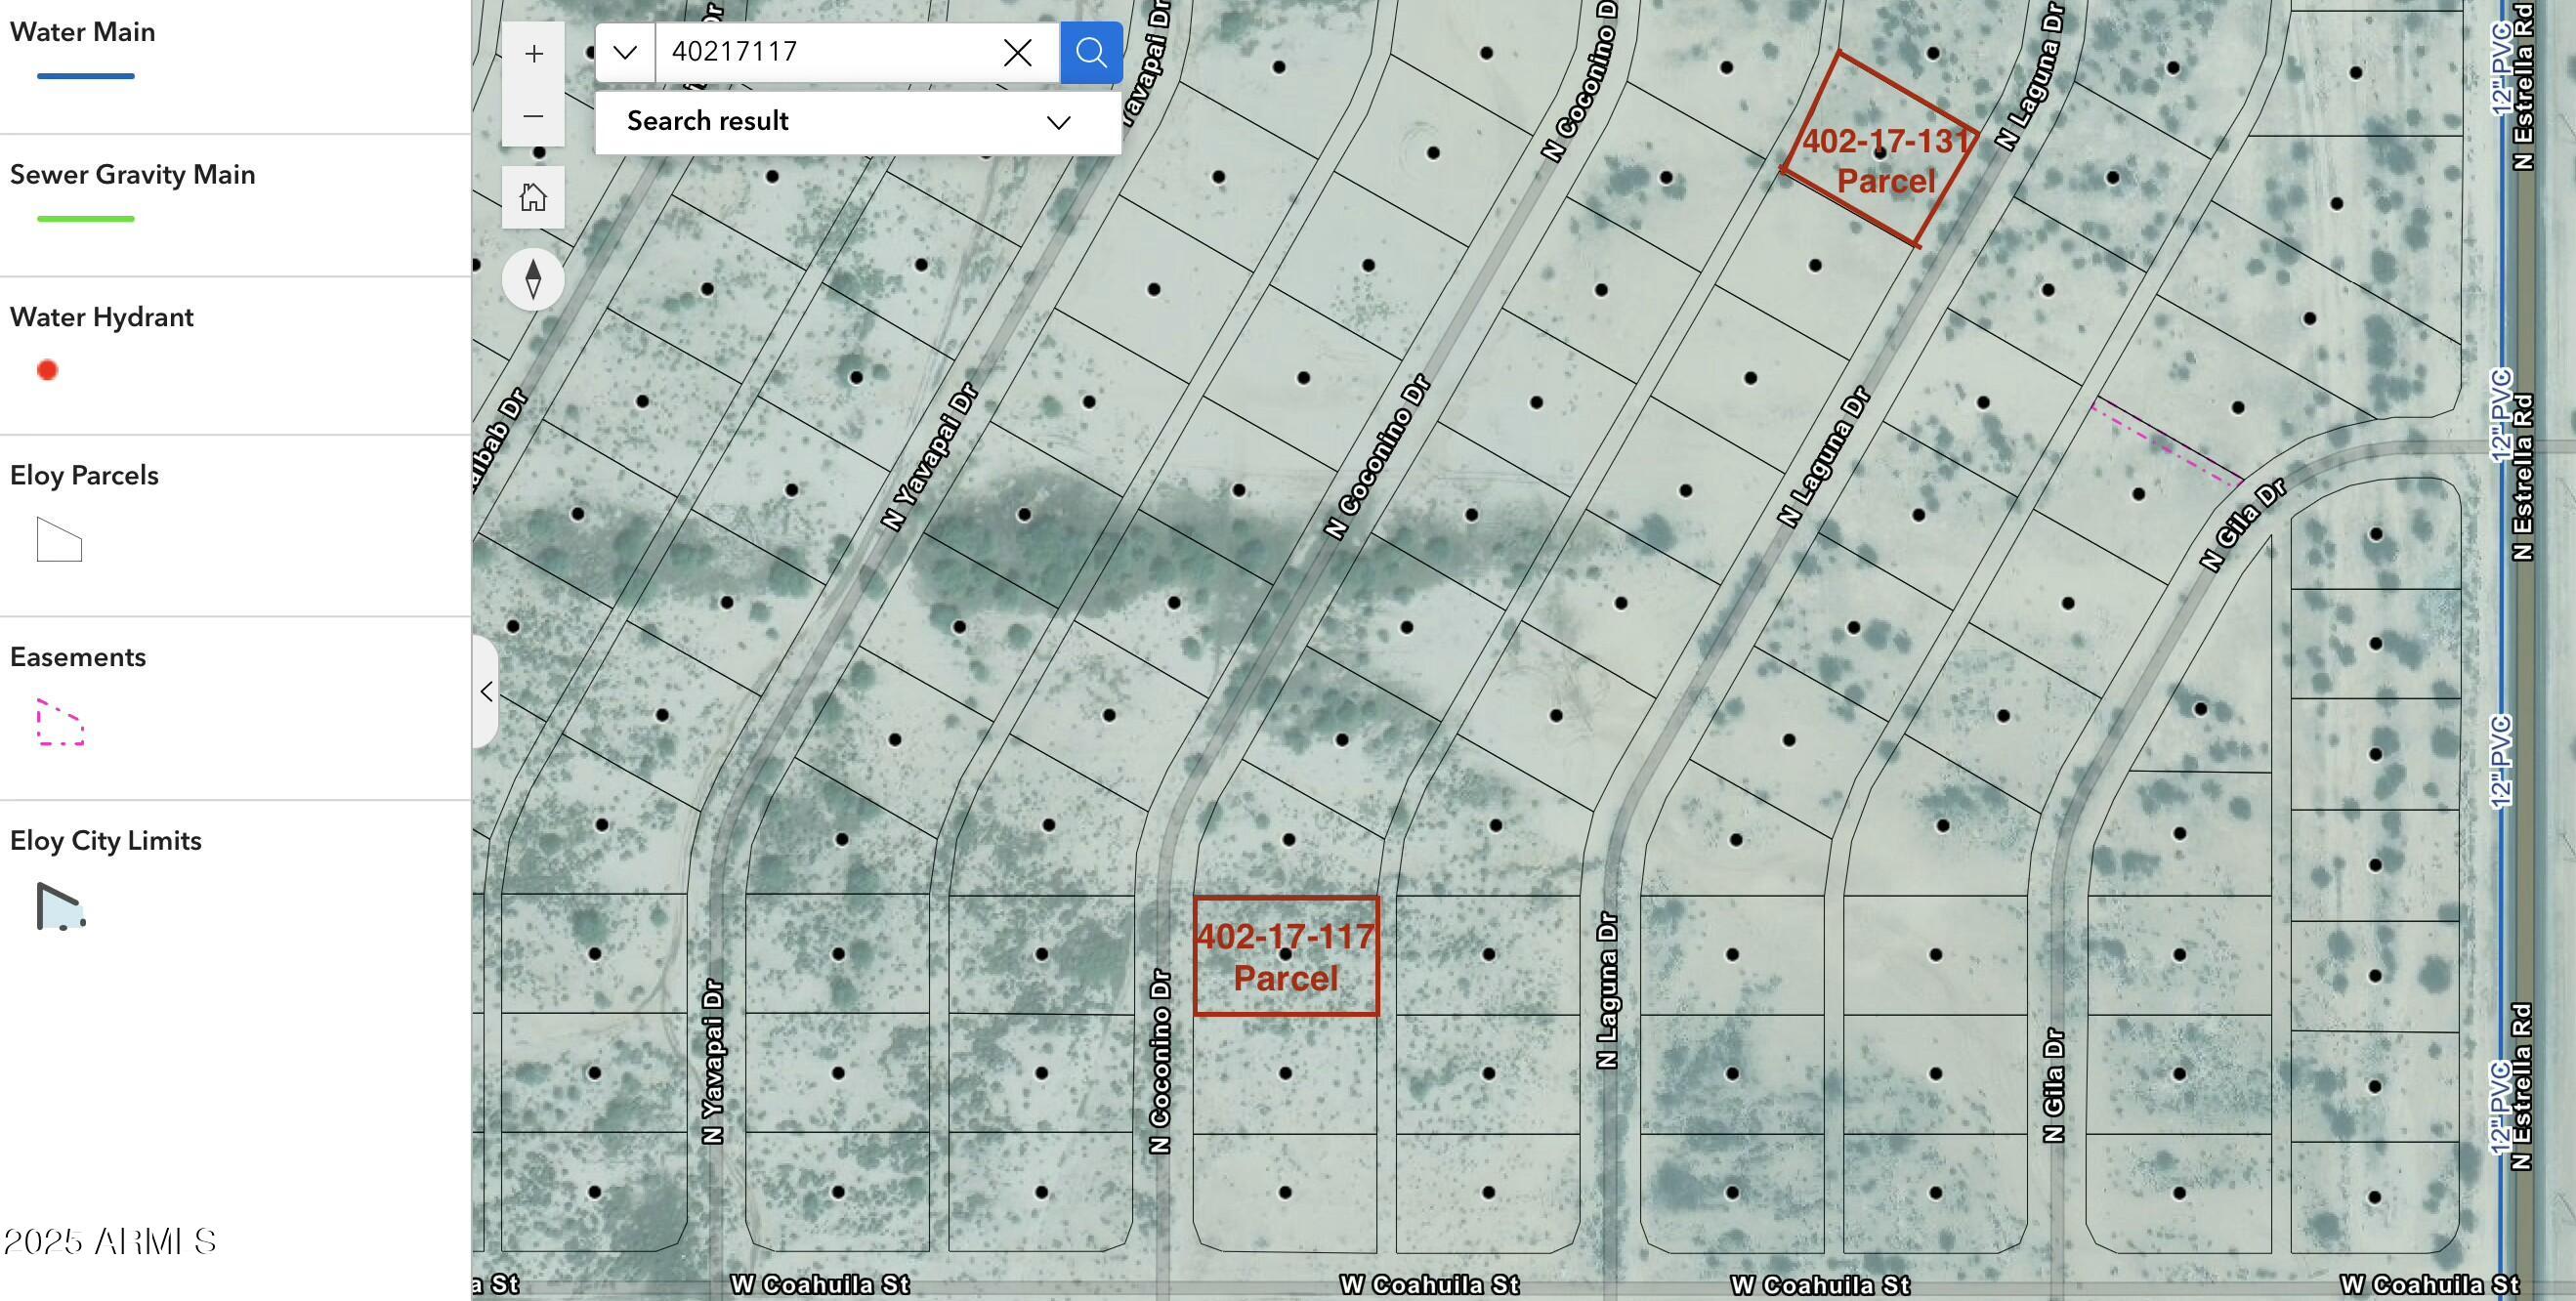The height and width of the screenshot is (1301, 2576).
Task: Collapse the legend side panel arrow
Action: [x=486, y=691]
